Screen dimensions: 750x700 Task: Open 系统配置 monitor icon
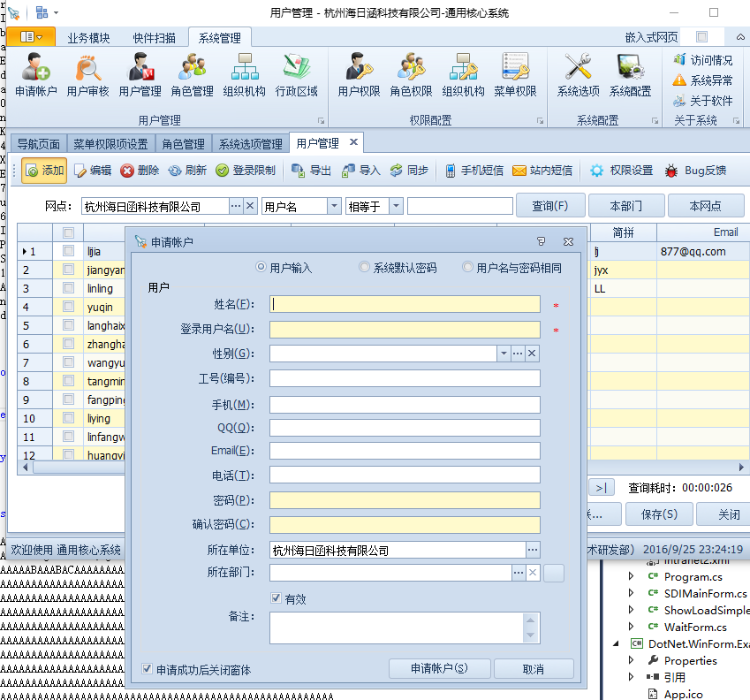pos(630,75)
